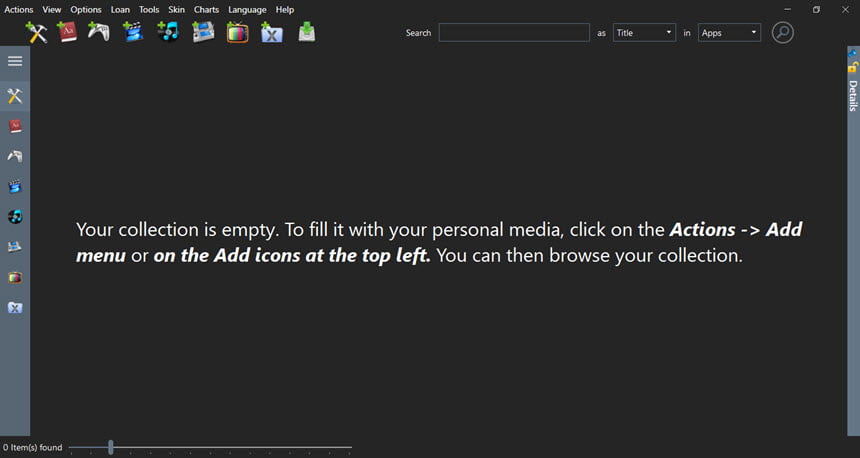Click the Add Nds handheld console icon in toolbar

click(203, 32)
